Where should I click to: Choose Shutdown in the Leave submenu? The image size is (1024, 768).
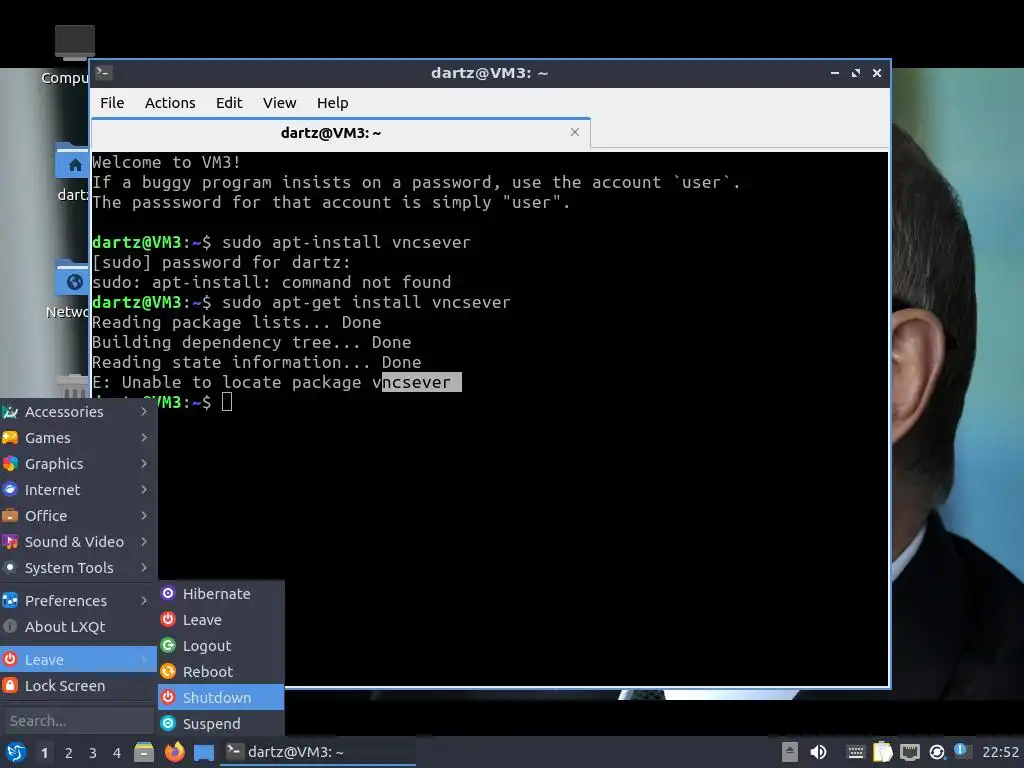point(221,697)
